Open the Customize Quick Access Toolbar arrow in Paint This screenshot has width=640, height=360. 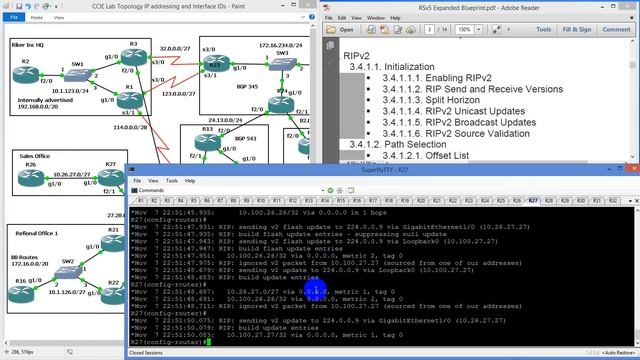pyautogui.click(x=56, y=7)
